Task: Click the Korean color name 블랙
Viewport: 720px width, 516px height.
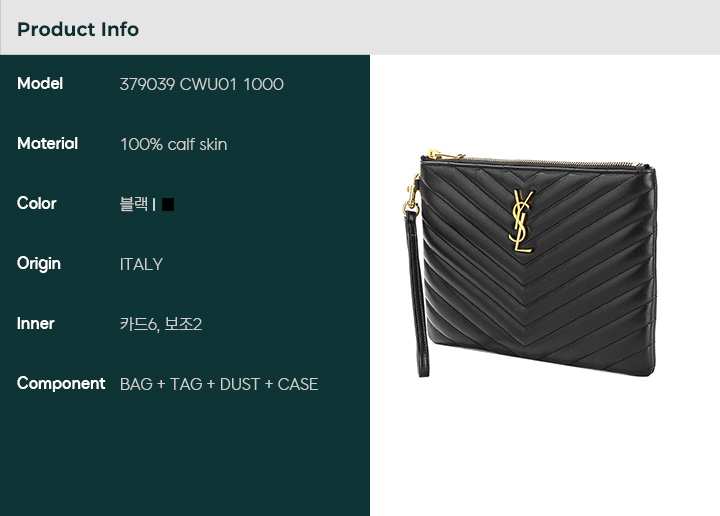Action: coord(134,204)
